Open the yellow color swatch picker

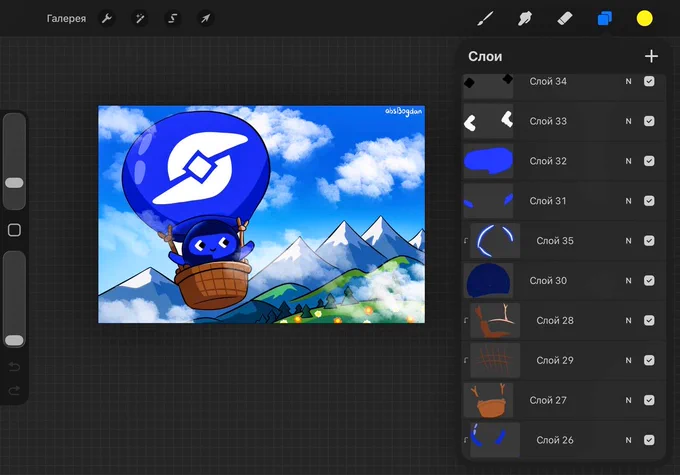point(644,19)
